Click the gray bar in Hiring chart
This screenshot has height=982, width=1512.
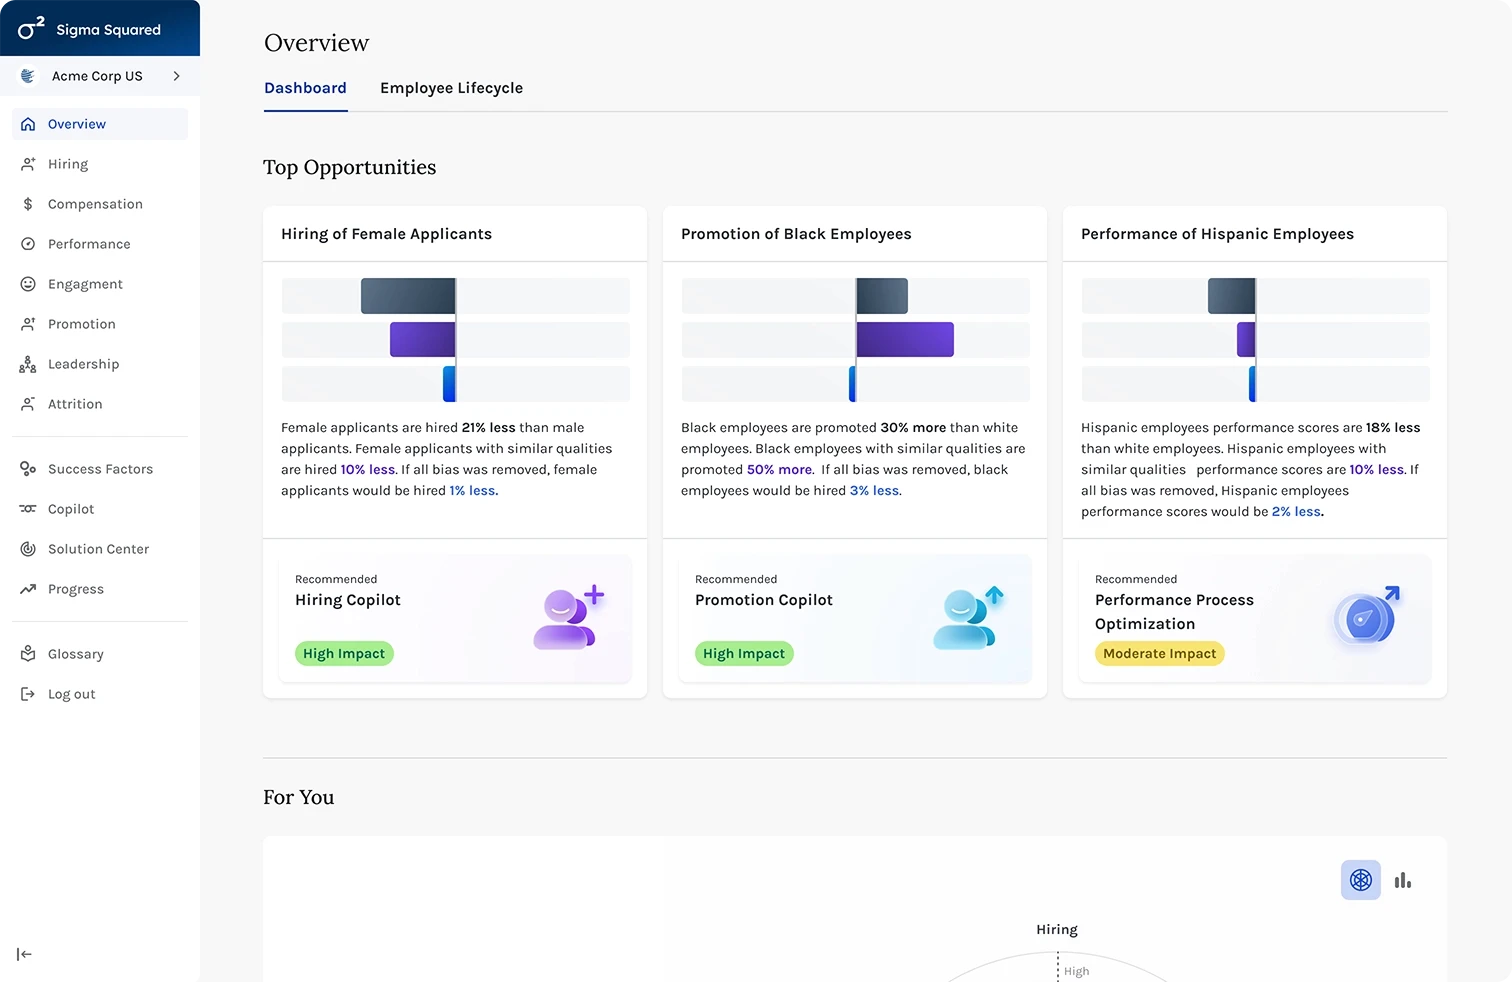tap(408, 296)
